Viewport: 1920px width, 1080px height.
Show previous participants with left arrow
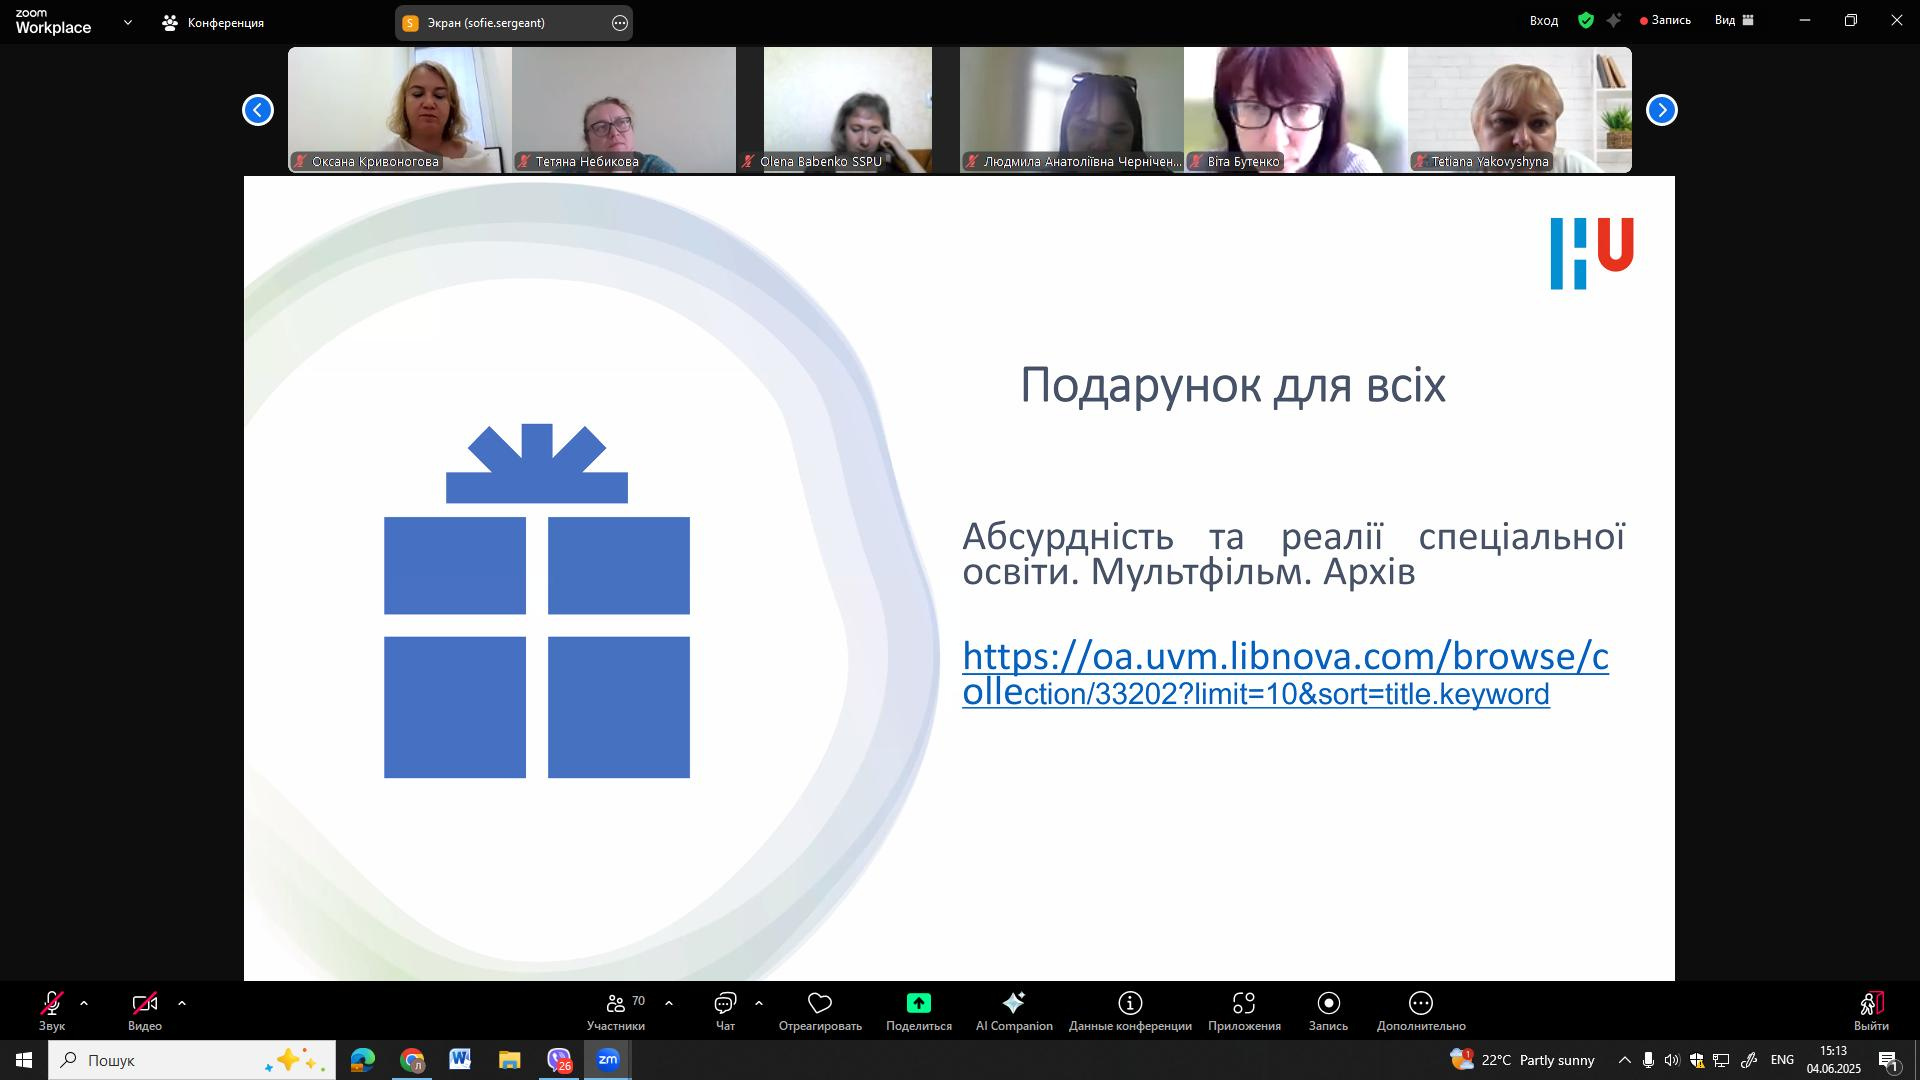(258, 110)
